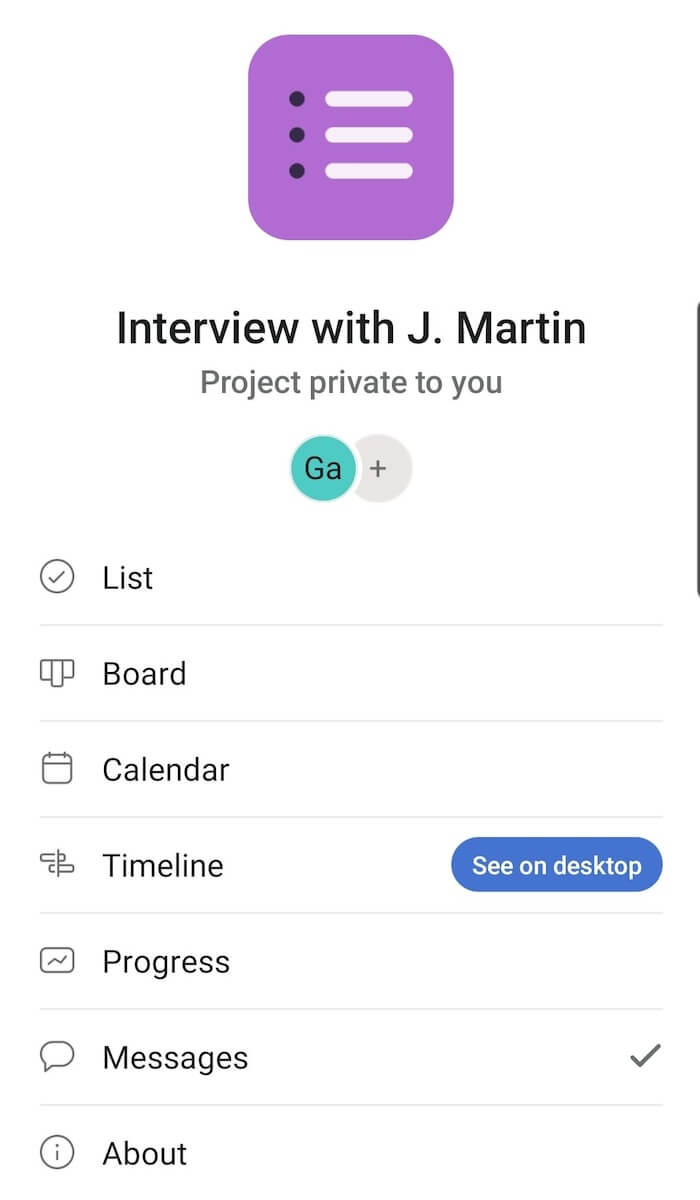Tap the purple project list icon
The width and height of the screenshot is (700, 1200).
coord(350,137)
